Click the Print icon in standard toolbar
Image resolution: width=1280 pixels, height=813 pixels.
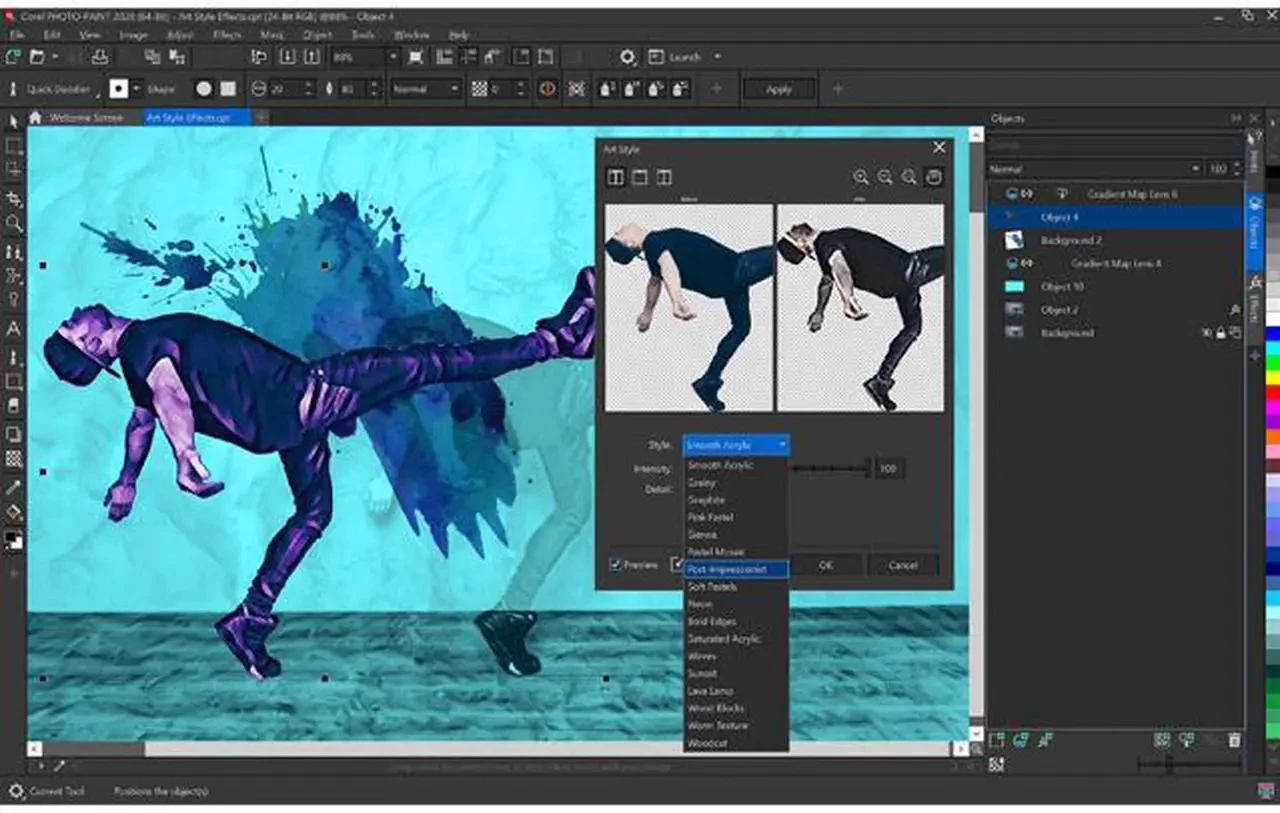[102, 57]
